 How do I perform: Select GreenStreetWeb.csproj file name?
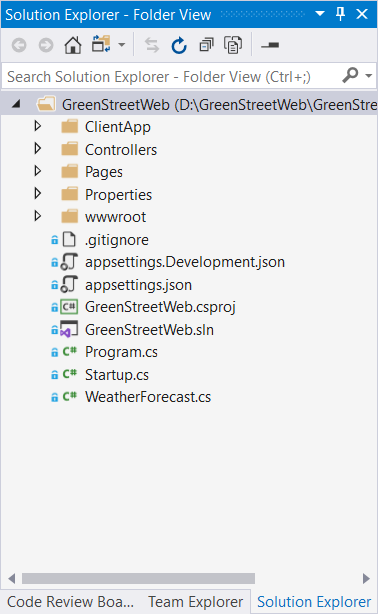point(160,307)
